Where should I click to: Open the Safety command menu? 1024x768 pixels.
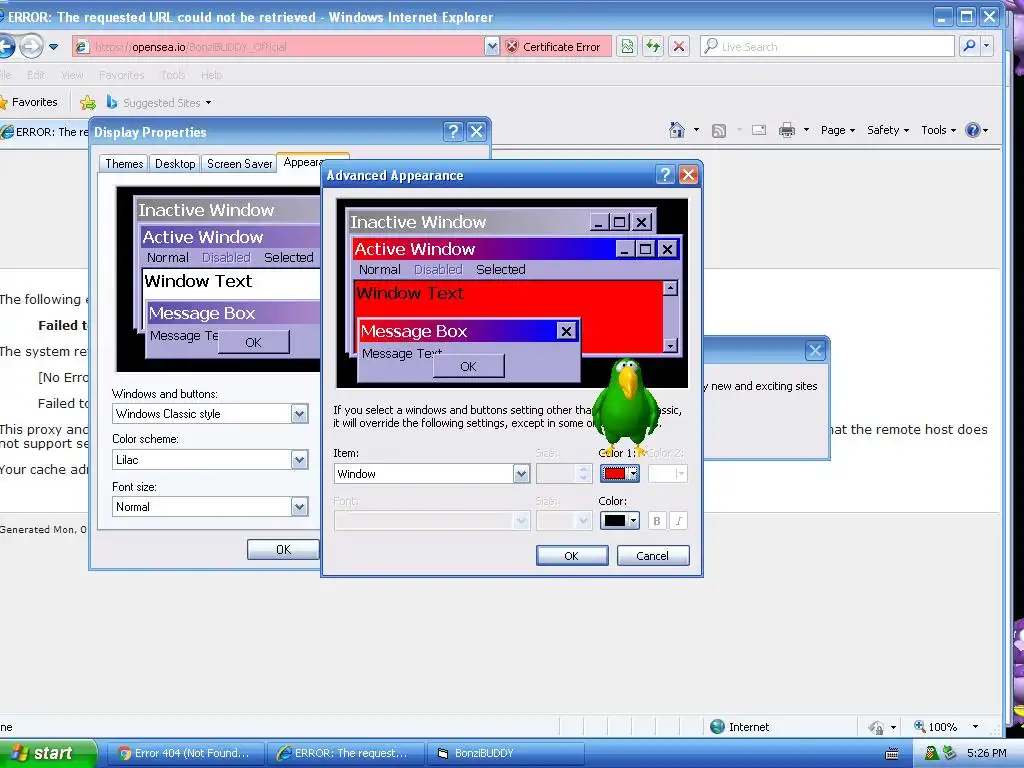[888, 130]
